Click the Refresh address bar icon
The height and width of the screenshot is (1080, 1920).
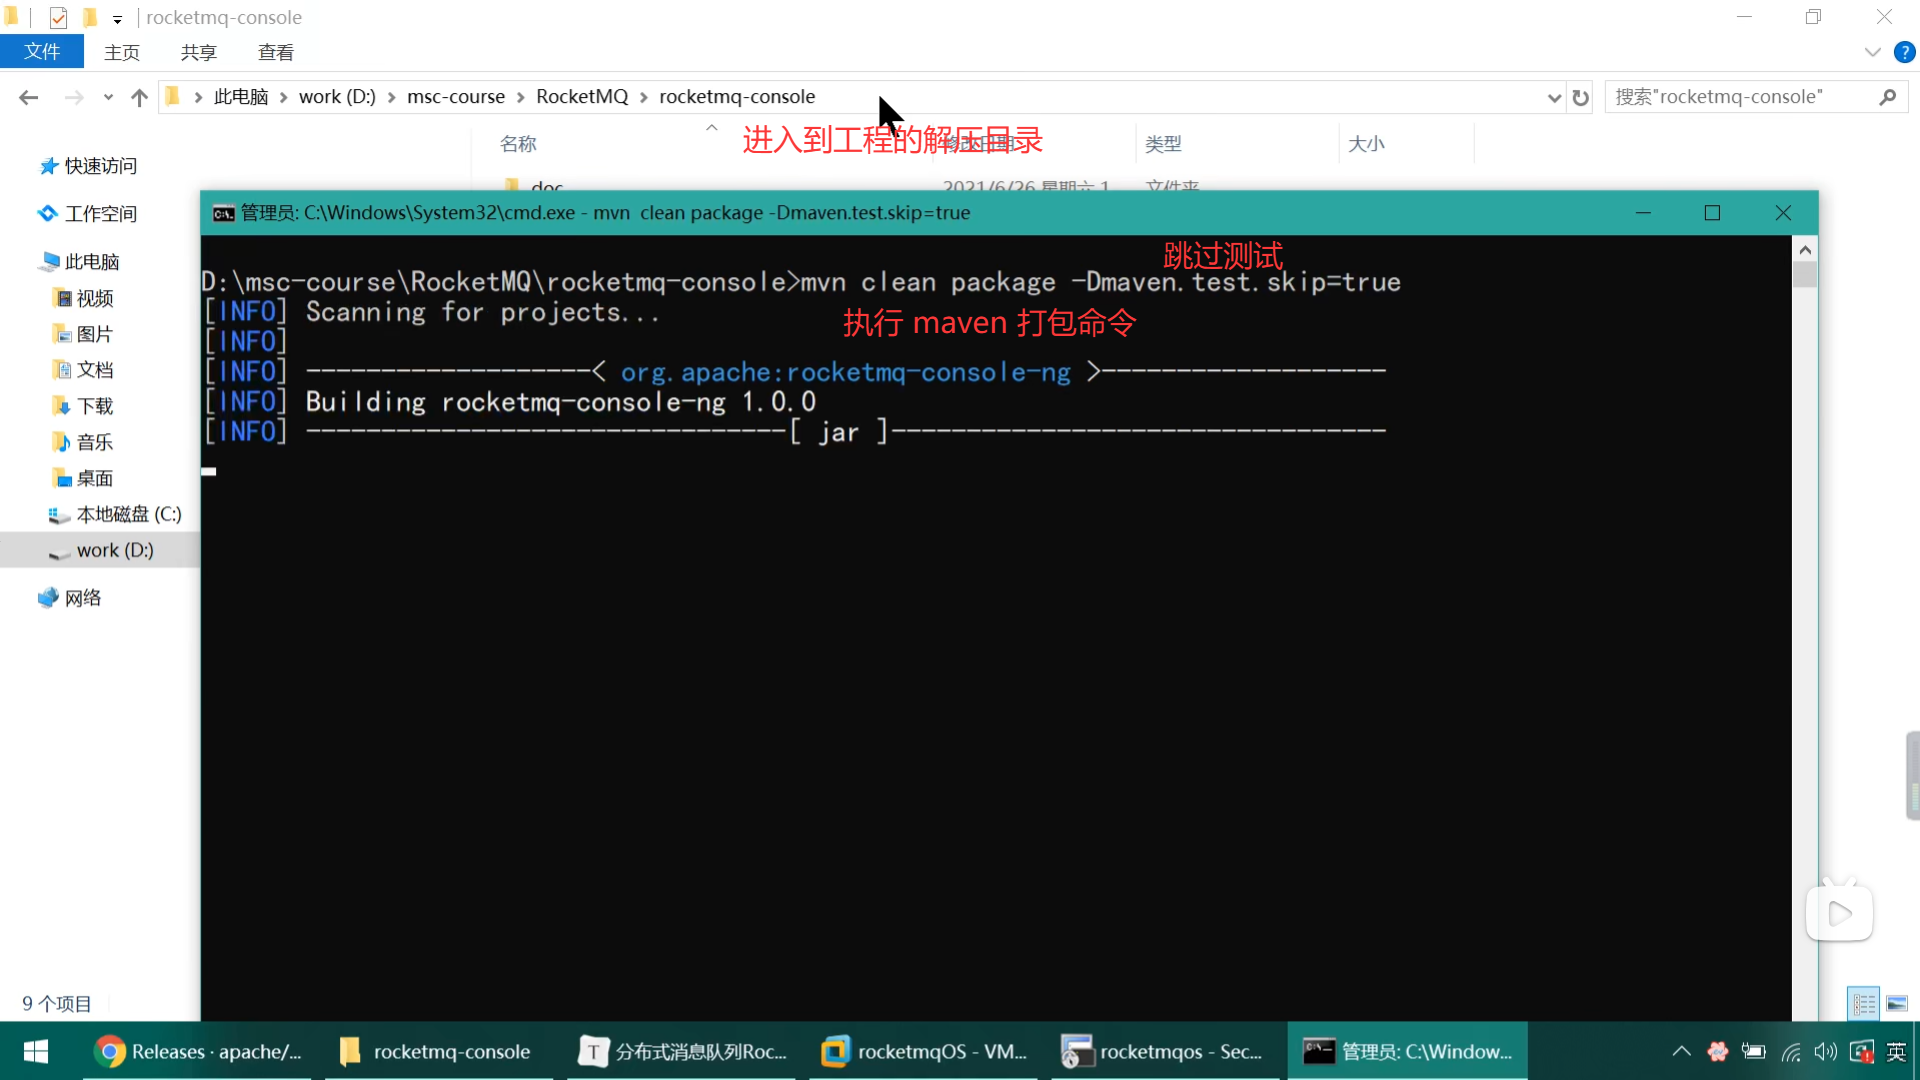1580,97
